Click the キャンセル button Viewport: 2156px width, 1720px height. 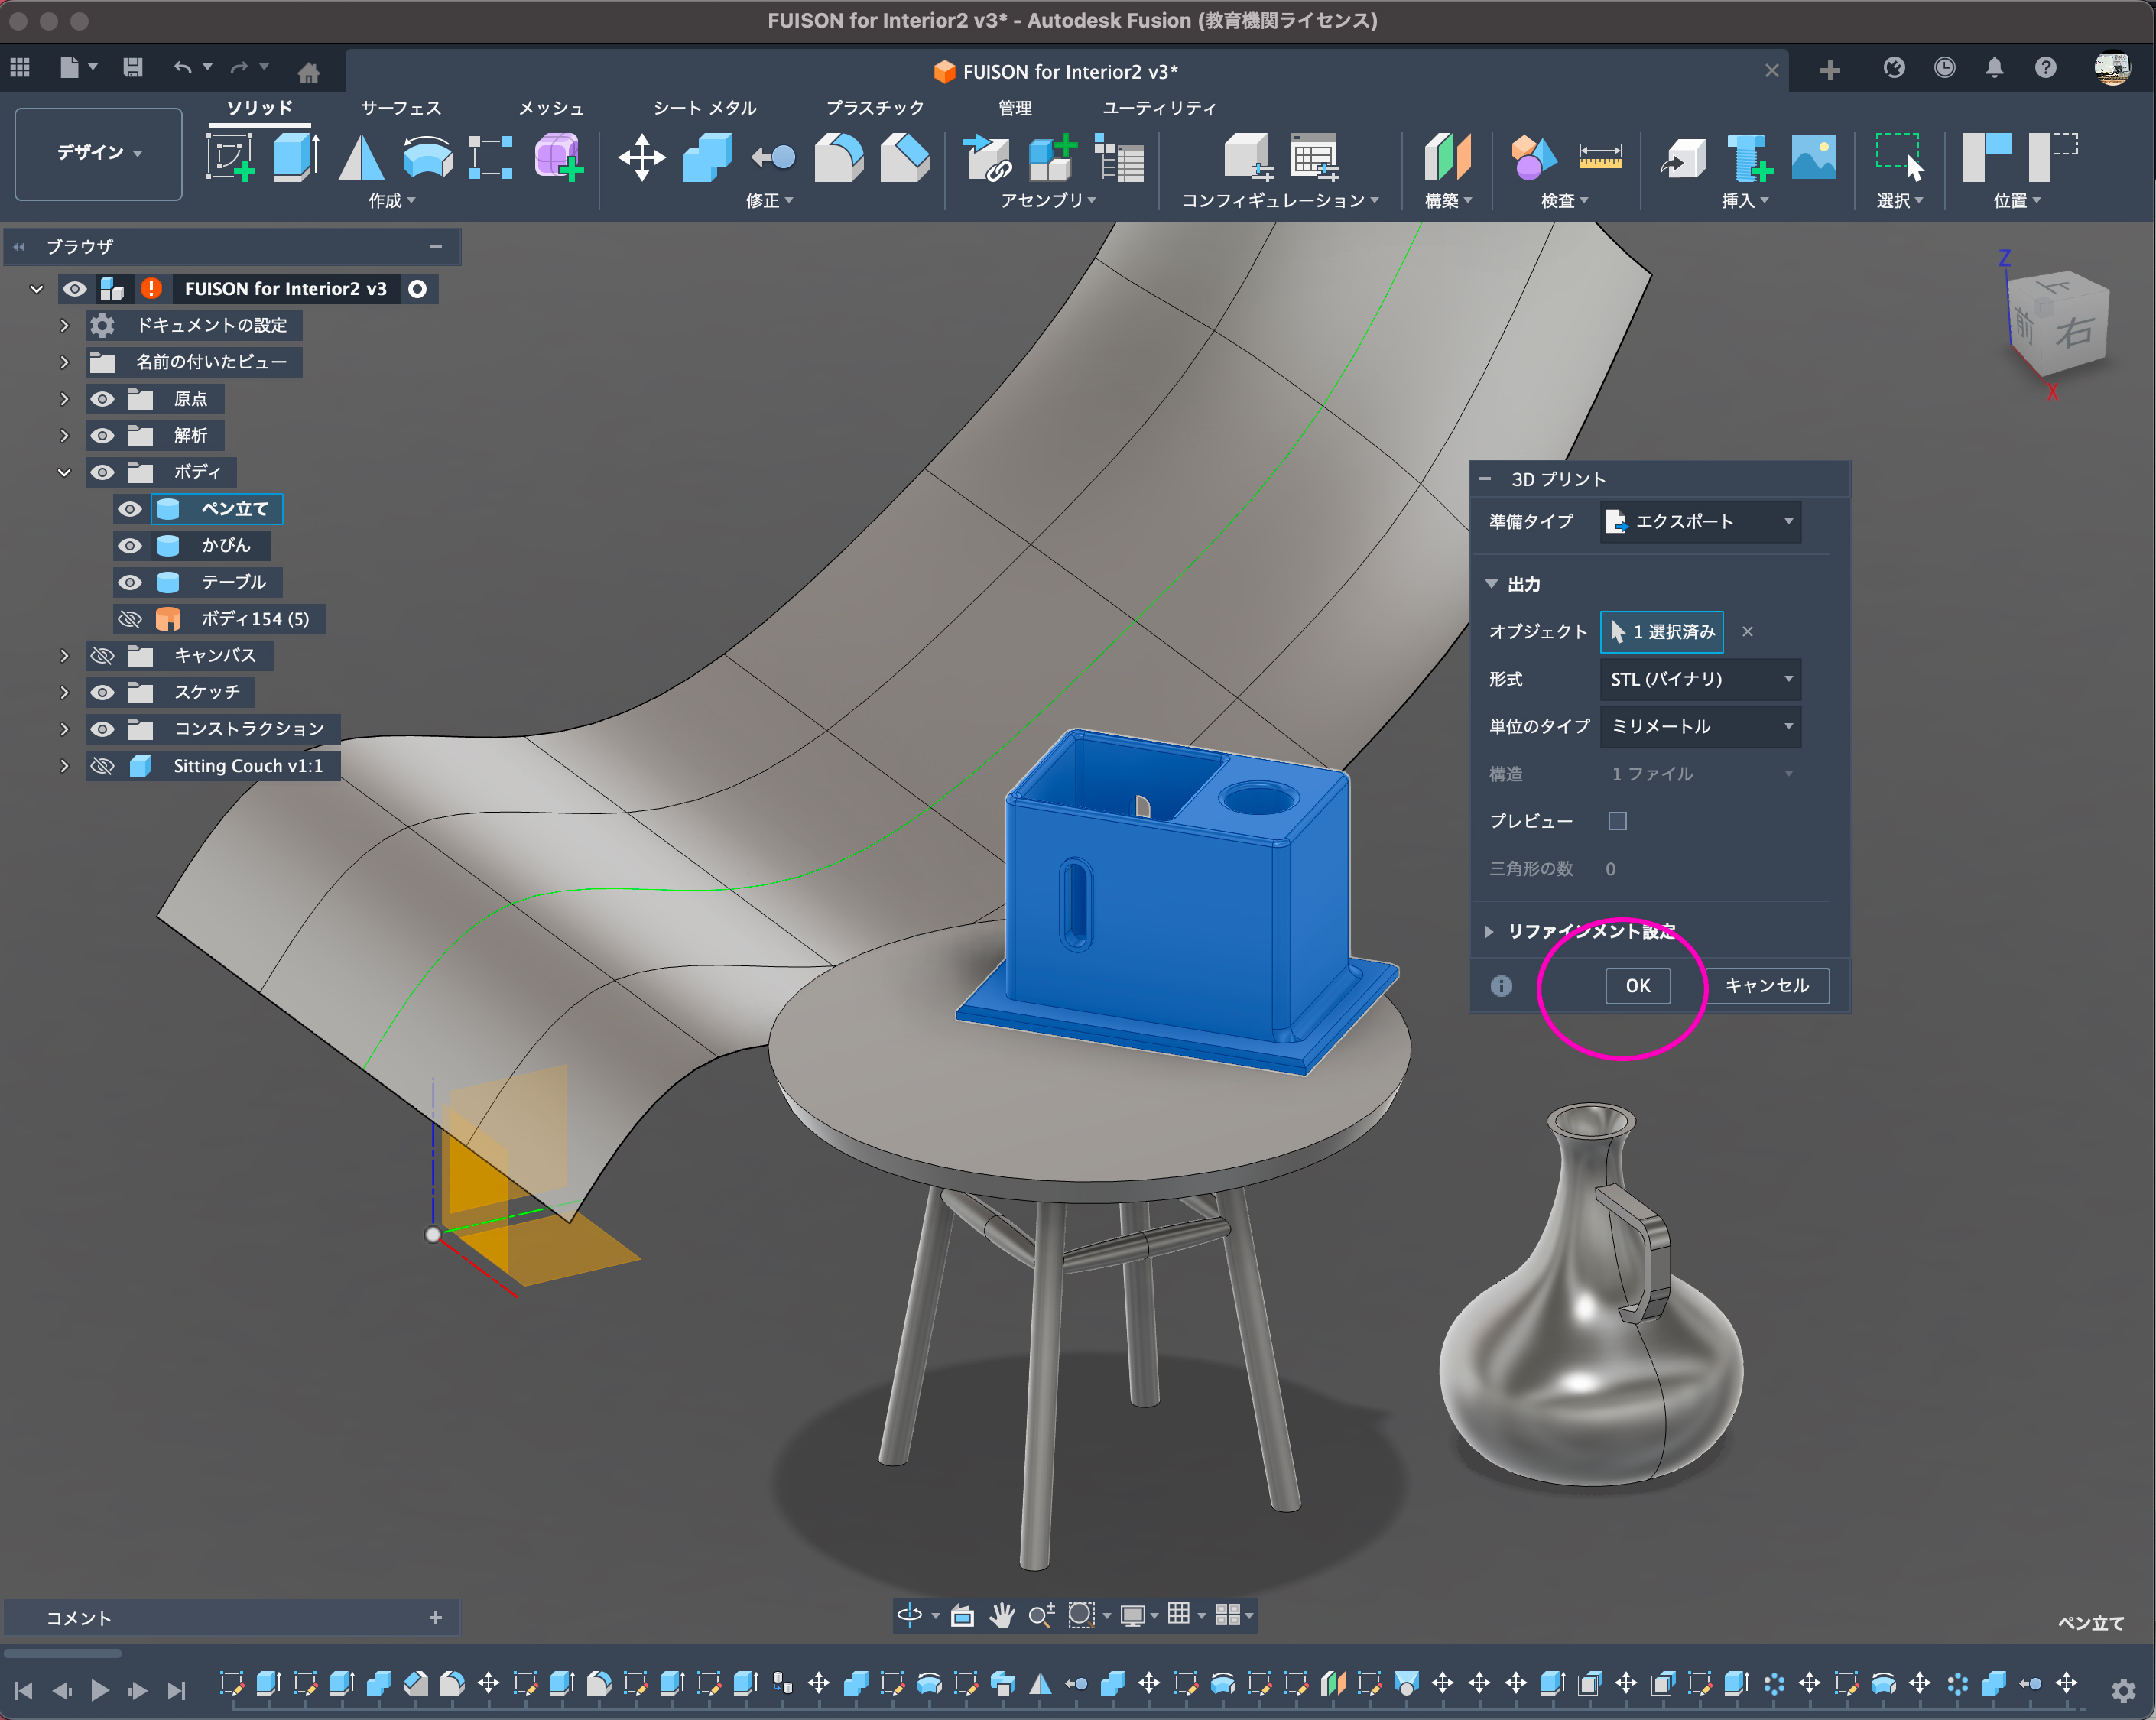pyautogui.click(x=1766, y=985)
